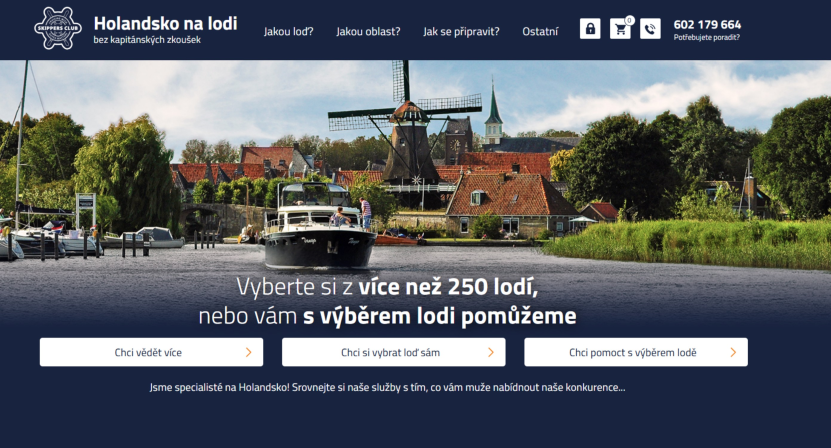Open the 'Jak se připravit?' menu
Screen dimensions: 831x448
[x=461, y=31]
